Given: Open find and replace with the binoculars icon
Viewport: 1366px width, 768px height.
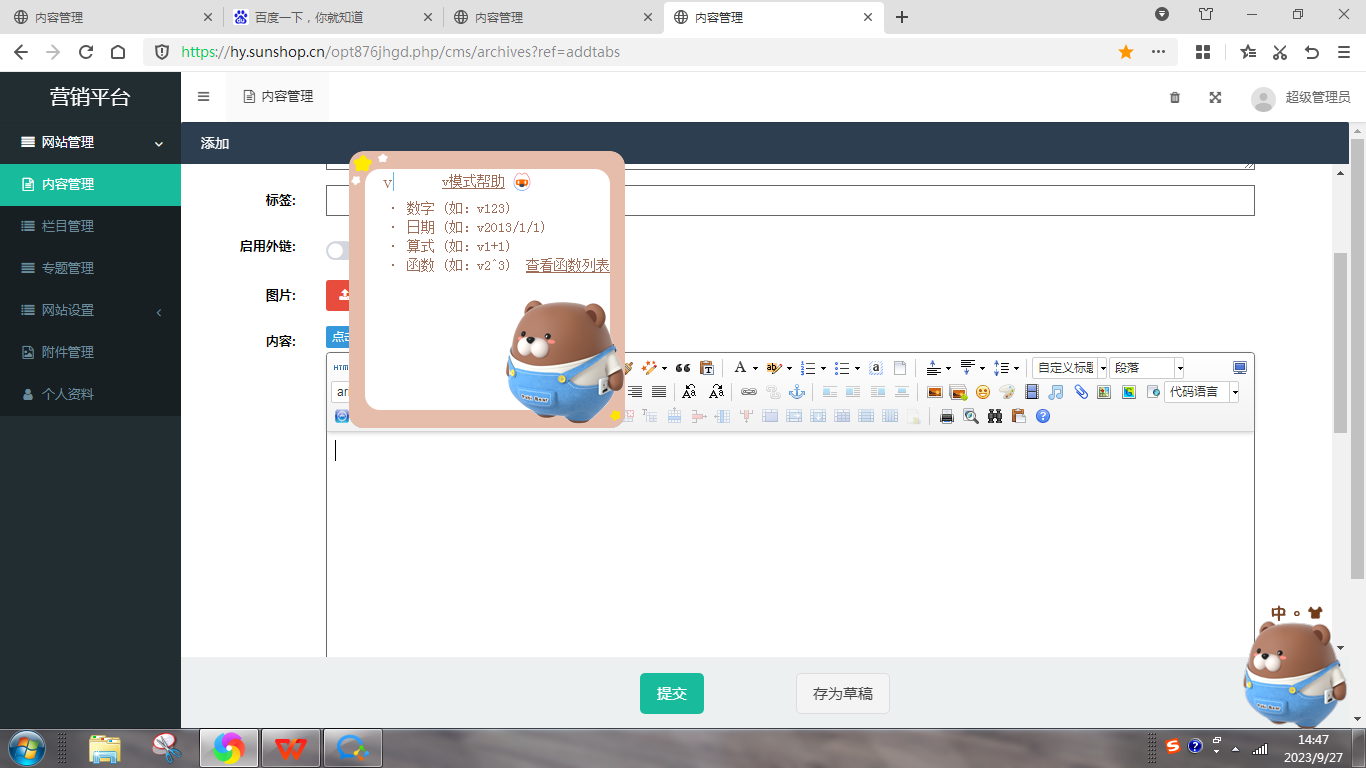Looking at the screenshot, I should (x=995, y=416).
